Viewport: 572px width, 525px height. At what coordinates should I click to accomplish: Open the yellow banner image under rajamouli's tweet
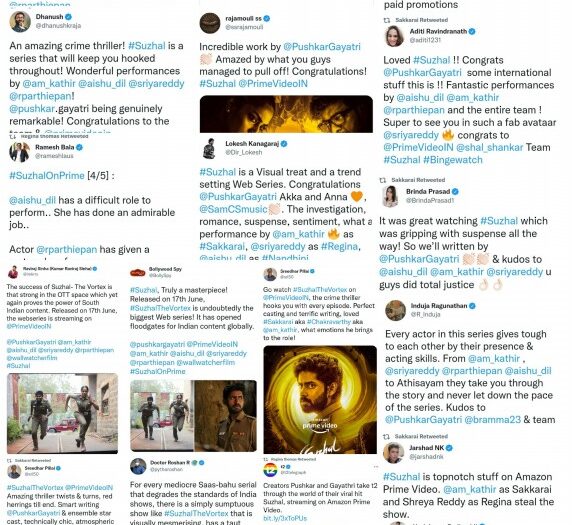click(x=286, y=114)
